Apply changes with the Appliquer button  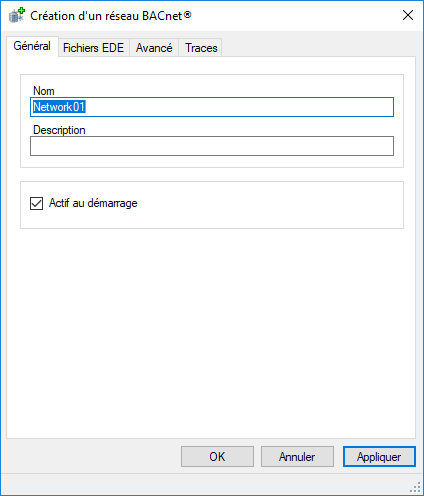[x=379, y=456]
